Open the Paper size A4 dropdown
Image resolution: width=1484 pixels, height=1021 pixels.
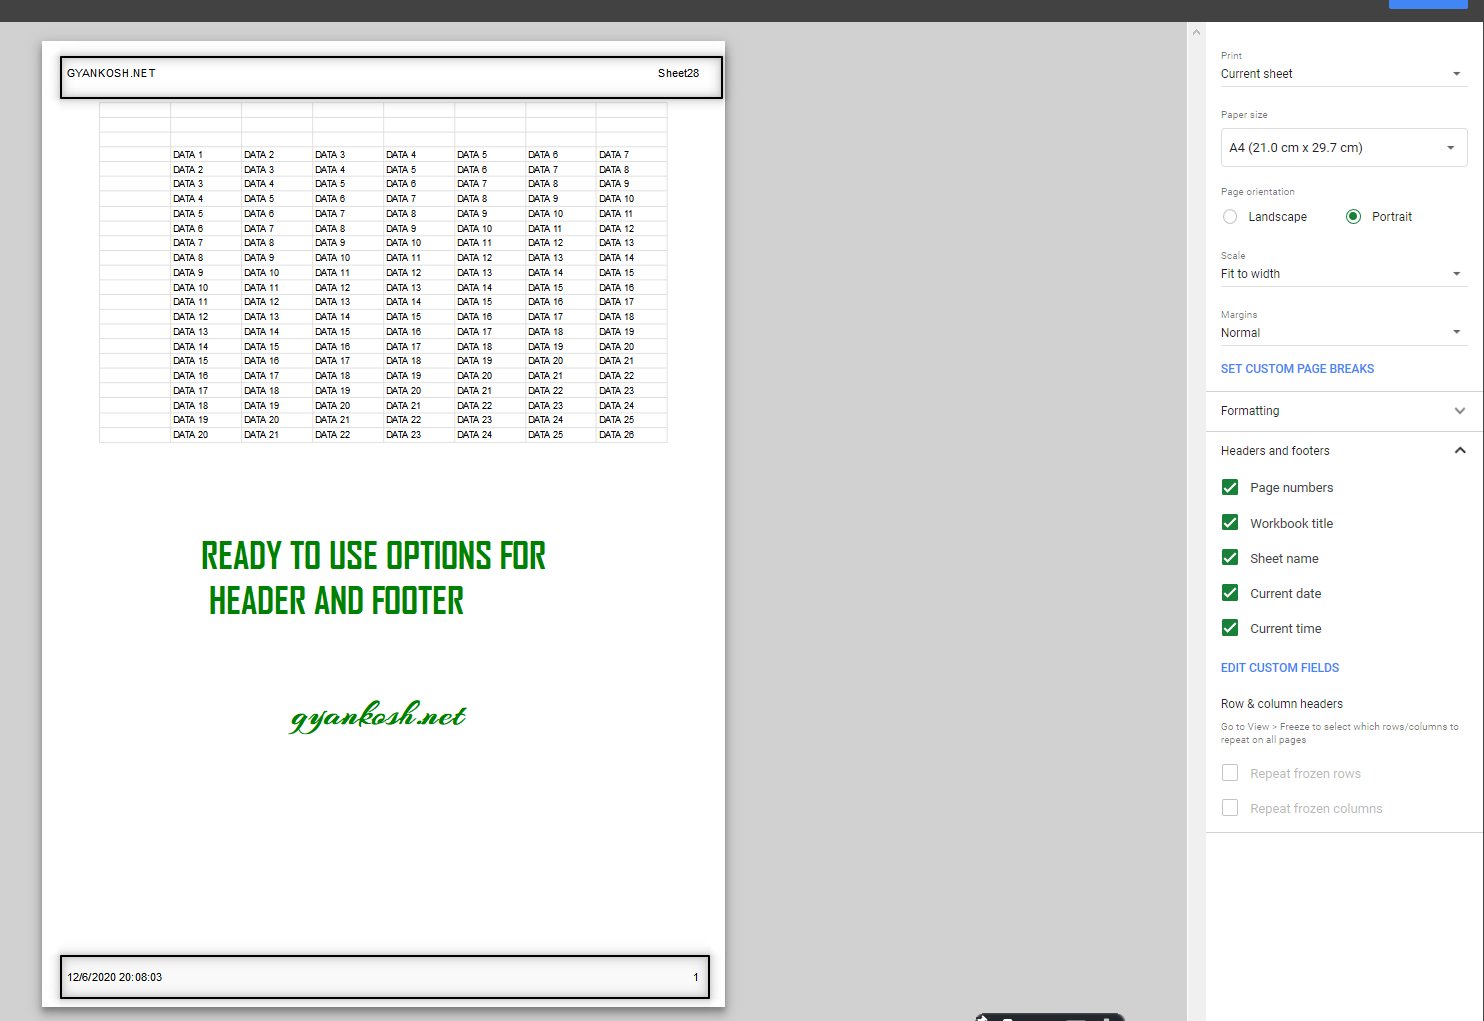tap(1343, 147)
